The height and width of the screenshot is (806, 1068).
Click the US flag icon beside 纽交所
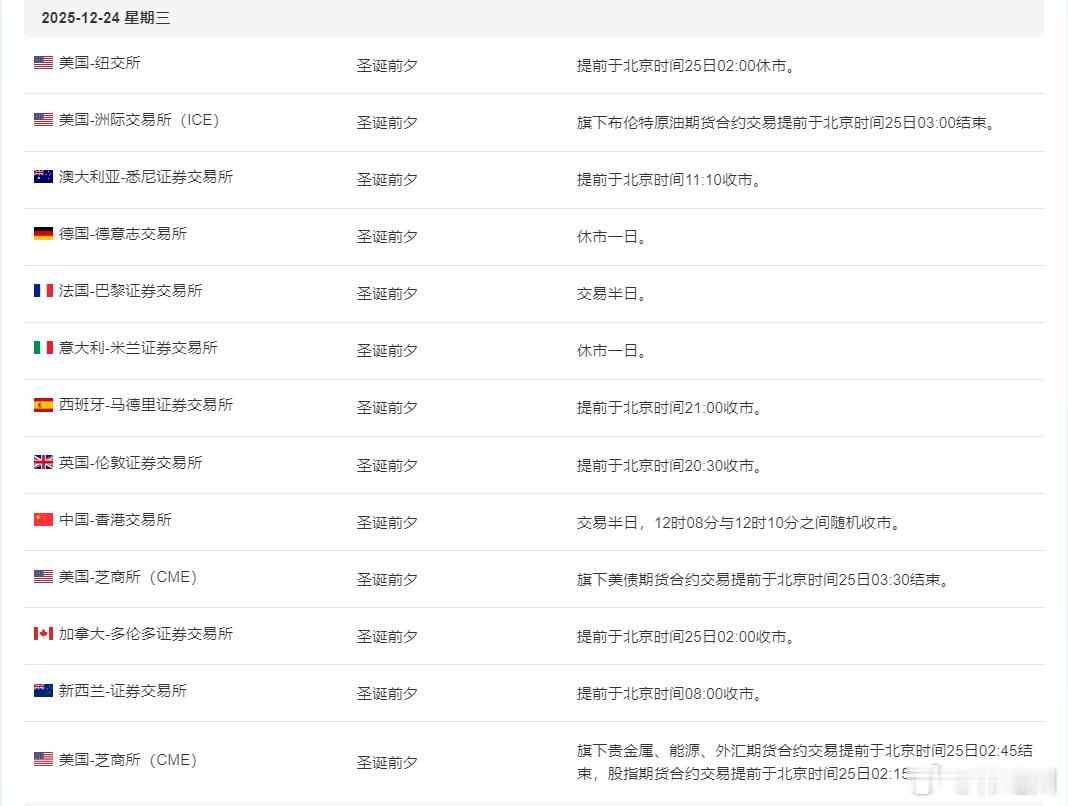(x=41, y=61)
